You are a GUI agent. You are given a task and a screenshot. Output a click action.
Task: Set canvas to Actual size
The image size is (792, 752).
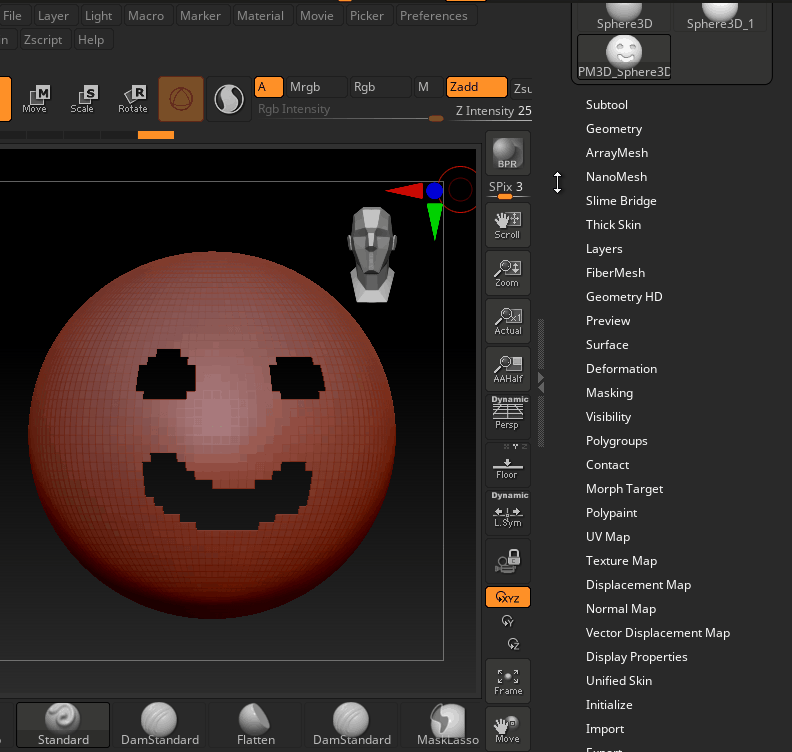click(508, 321)
